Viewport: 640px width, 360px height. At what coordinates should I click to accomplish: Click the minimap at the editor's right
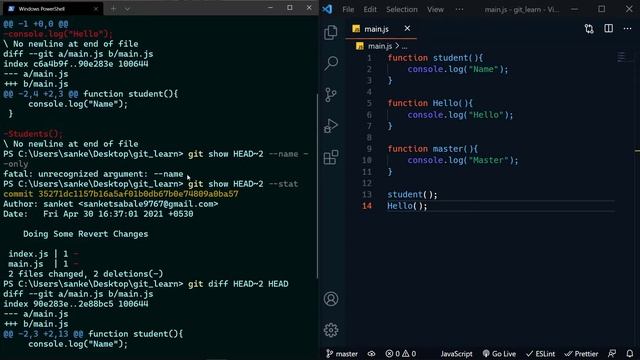tap(621, 57)
